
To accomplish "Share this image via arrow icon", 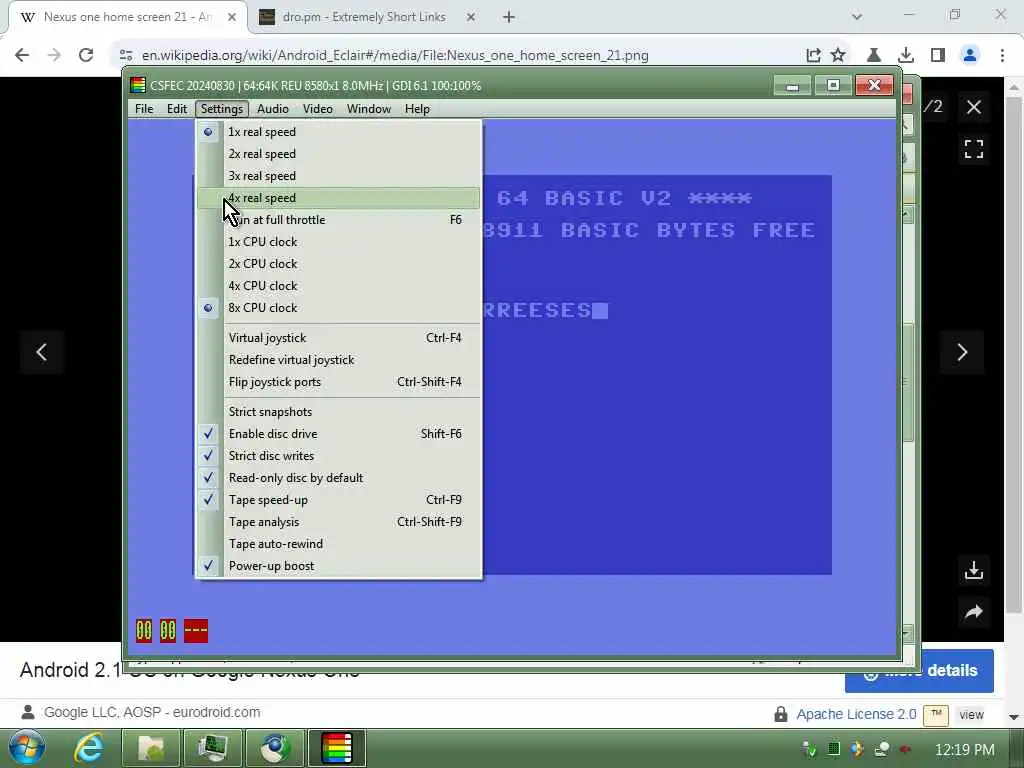I will tap(974, 612).
